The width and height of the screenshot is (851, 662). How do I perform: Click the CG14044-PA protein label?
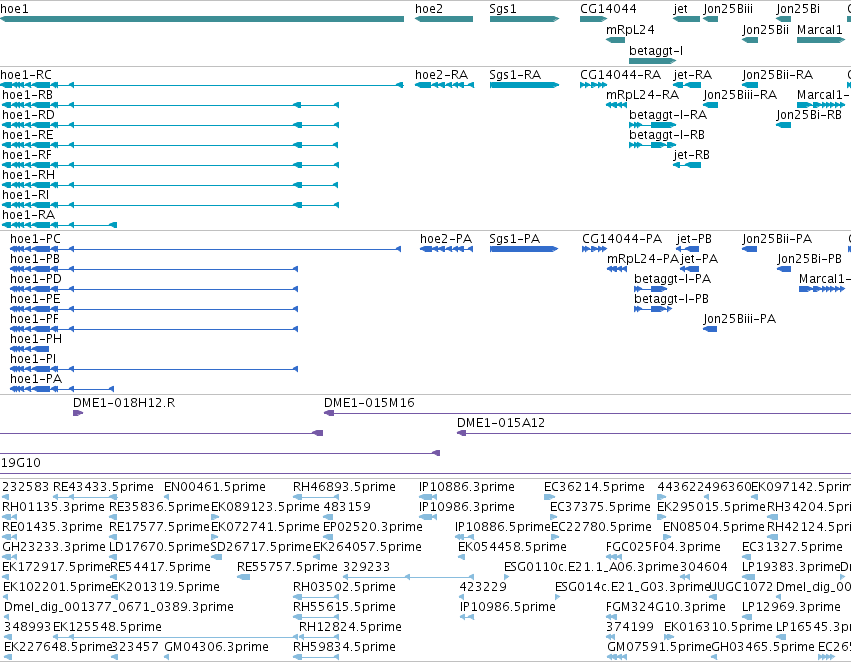tap(622, 239)
